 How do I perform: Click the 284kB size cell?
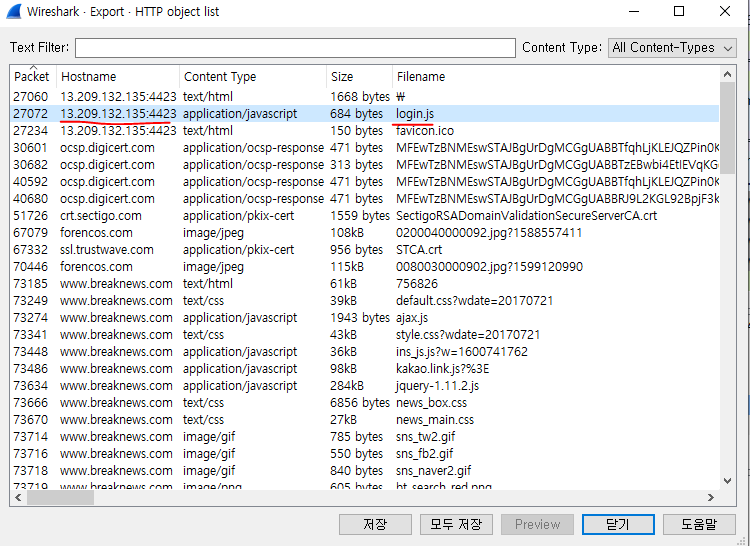[x=347, y=386]
